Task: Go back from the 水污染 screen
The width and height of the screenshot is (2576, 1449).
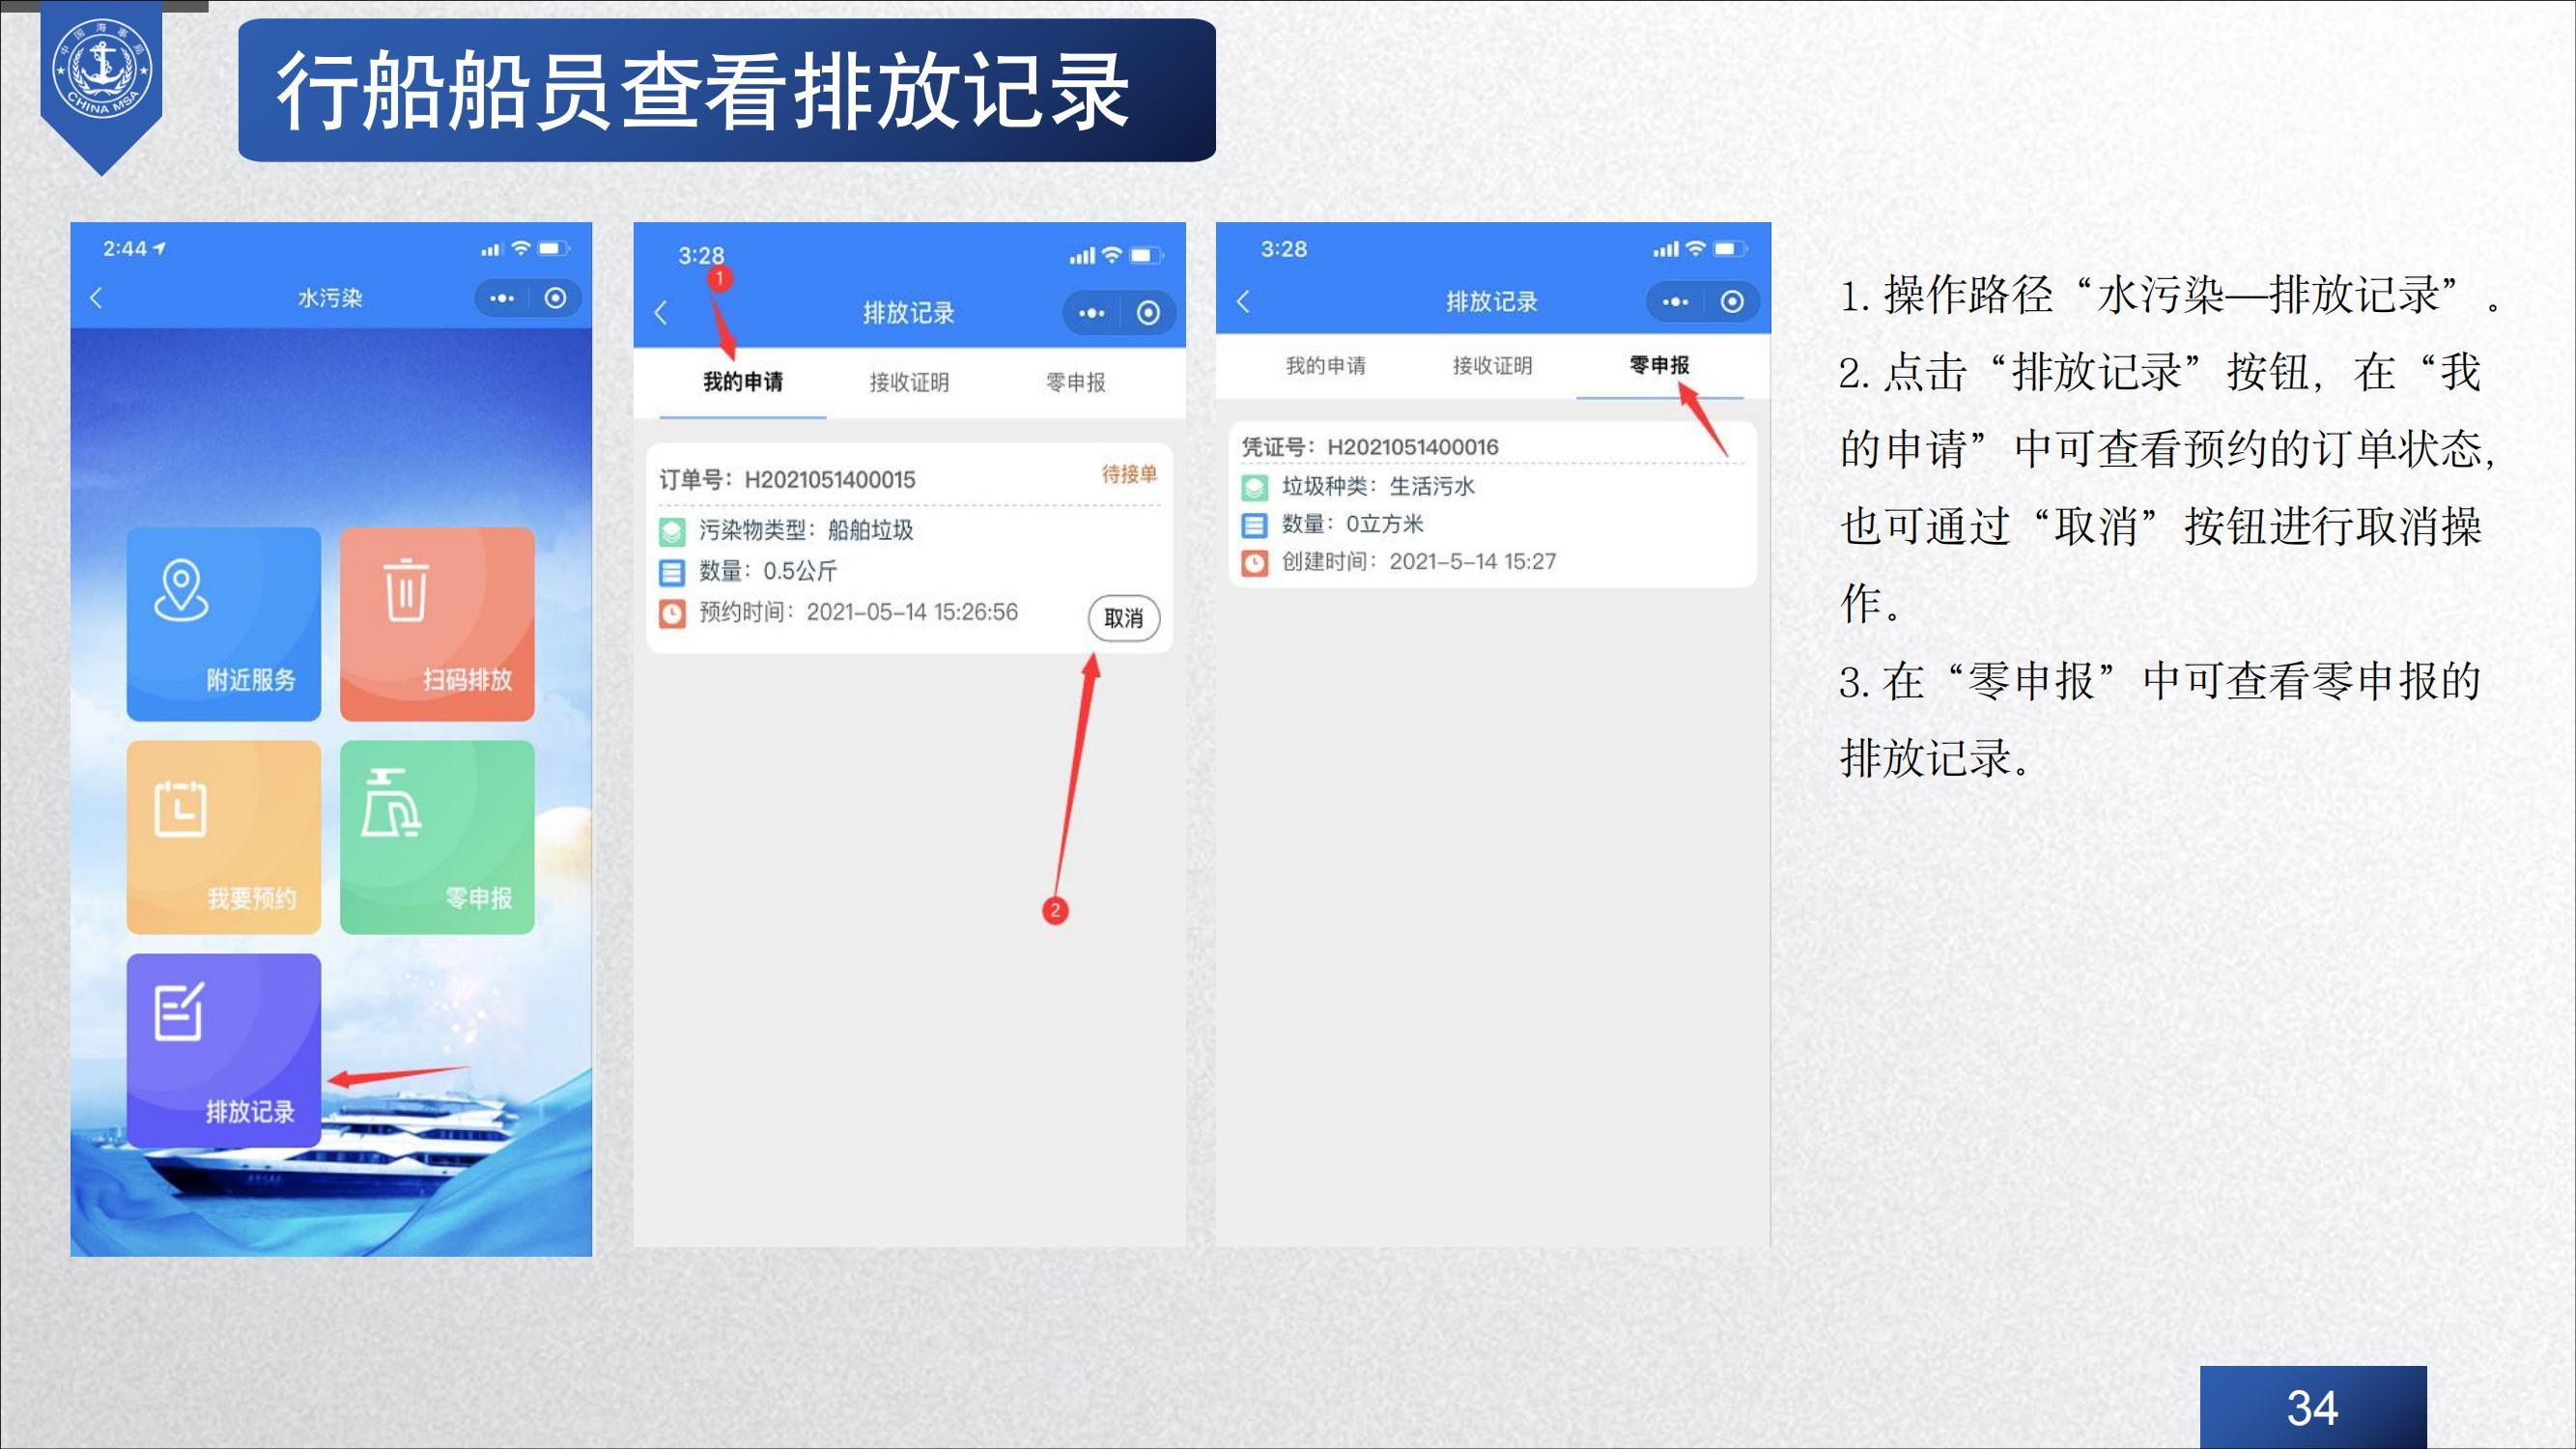Action: click(x=96, y=298)
